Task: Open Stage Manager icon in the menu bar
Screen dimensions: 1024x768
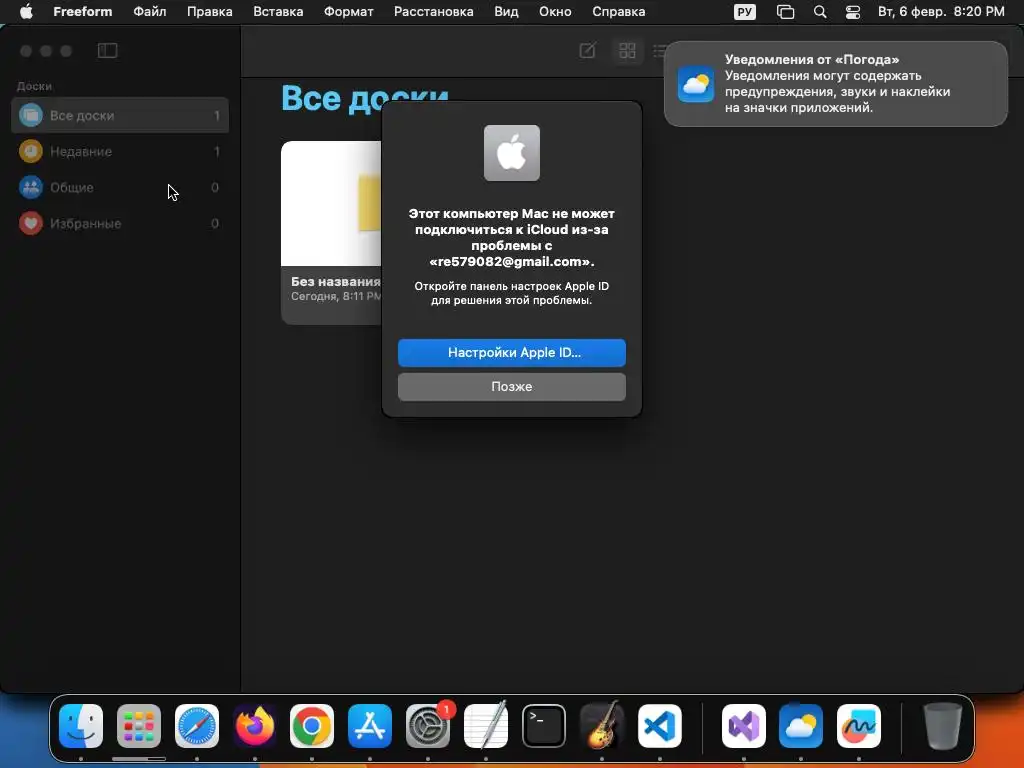Action: pos(785,12)
